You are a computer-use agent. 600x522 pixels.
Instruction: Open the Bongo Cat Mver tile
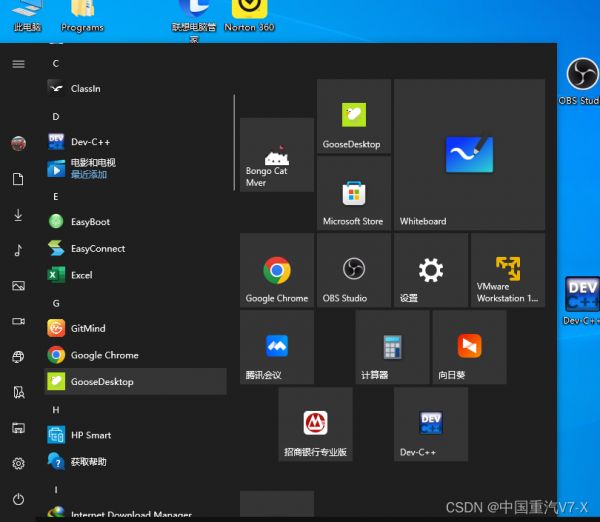(x=277, y=155)
